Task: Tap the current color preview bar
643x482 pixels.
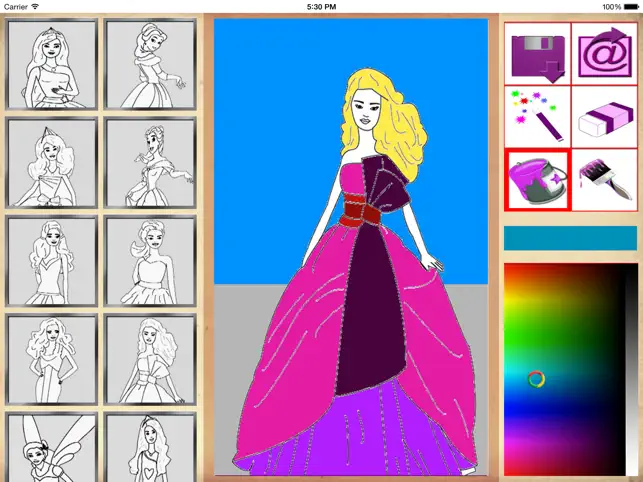Action: click(570, 238)
